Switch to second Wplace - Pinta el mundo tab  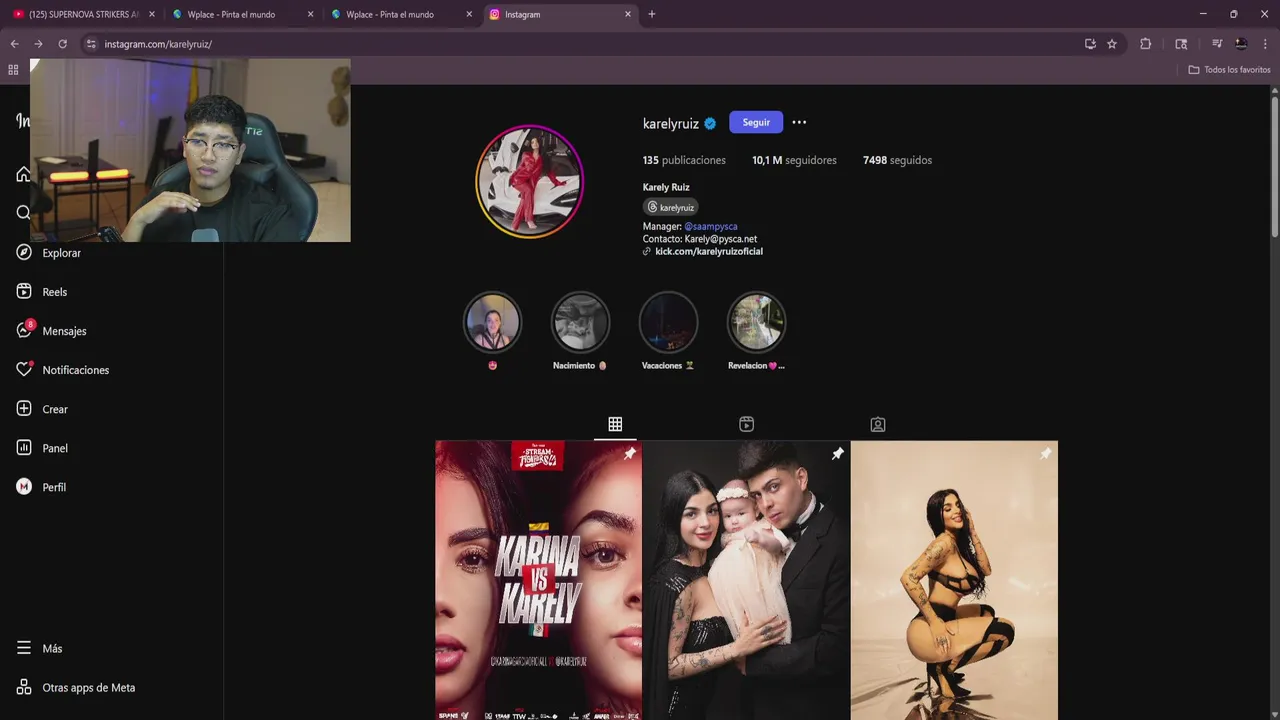coord(401,14)
